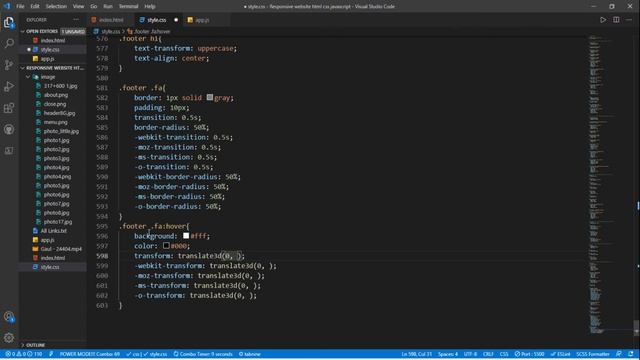Click the Go Live Port: 5500 status item
640x360 pixels.
coord(529,354)
